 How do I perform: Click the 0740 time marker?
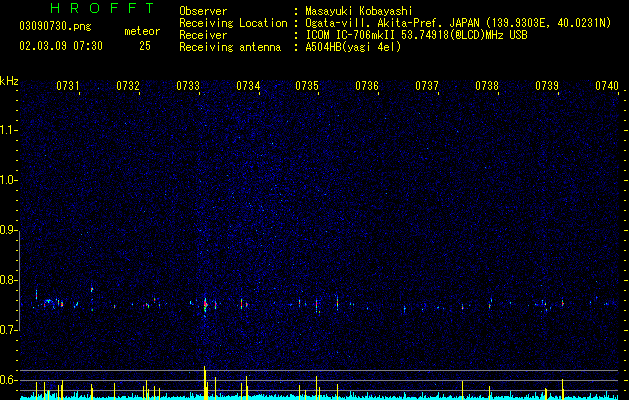point(607,85)
